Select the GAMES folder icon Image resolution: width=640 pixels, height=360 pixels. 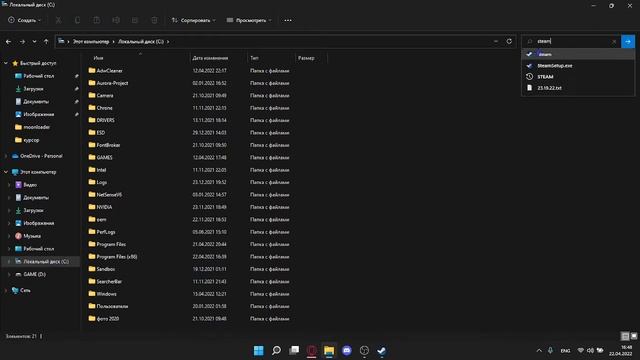pyautogui.click(x=92, y=157)
